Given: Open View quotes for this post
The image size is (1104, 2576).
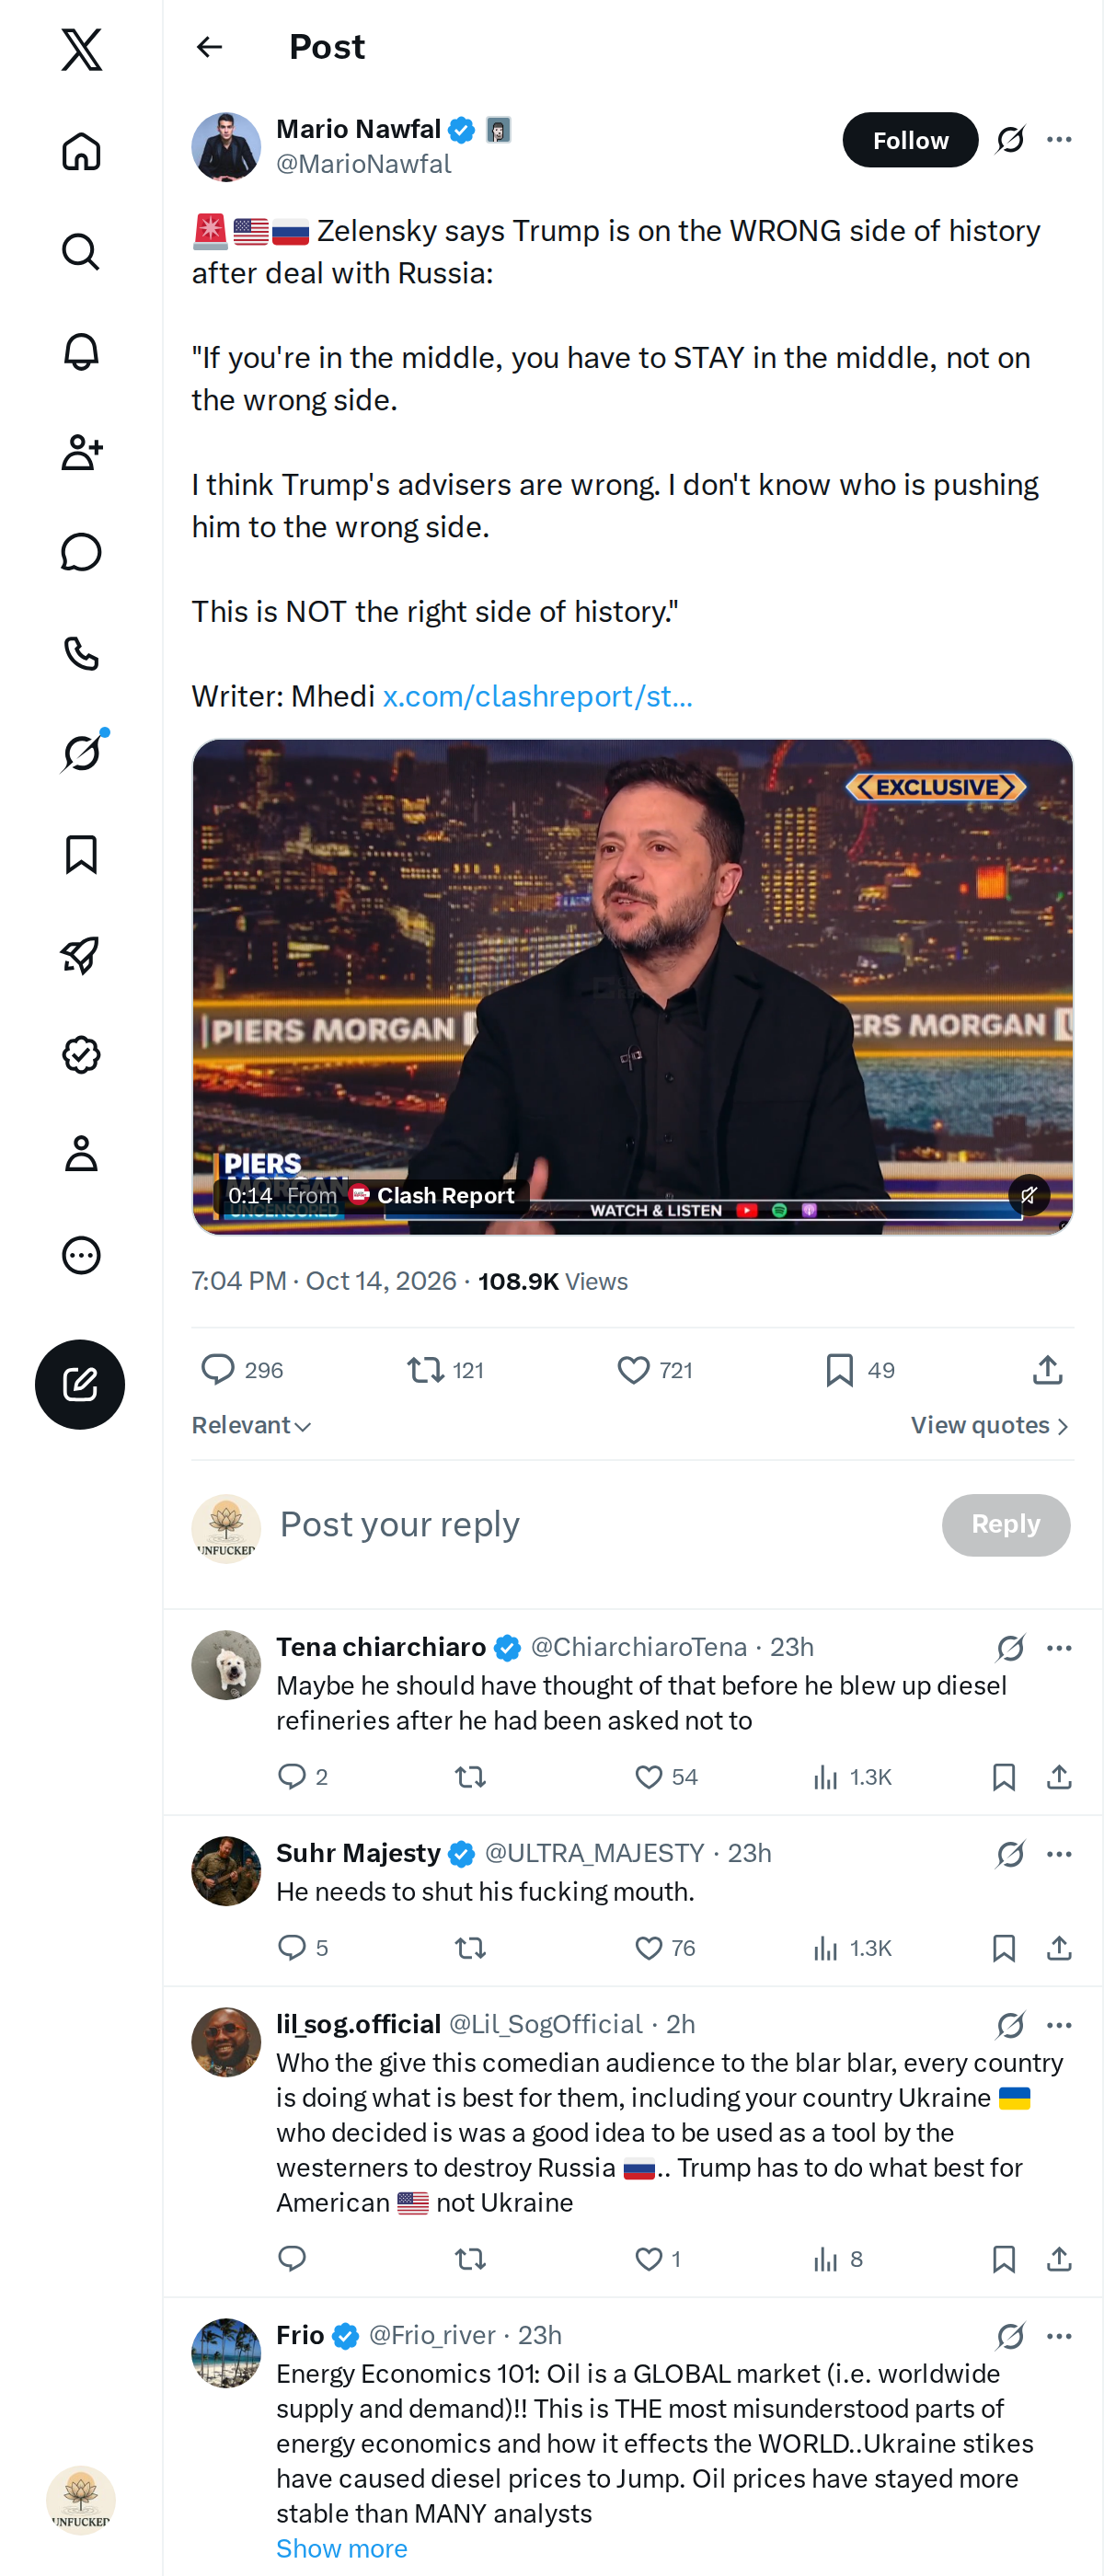Looking at the screenshot, I should coord(990,1425).
